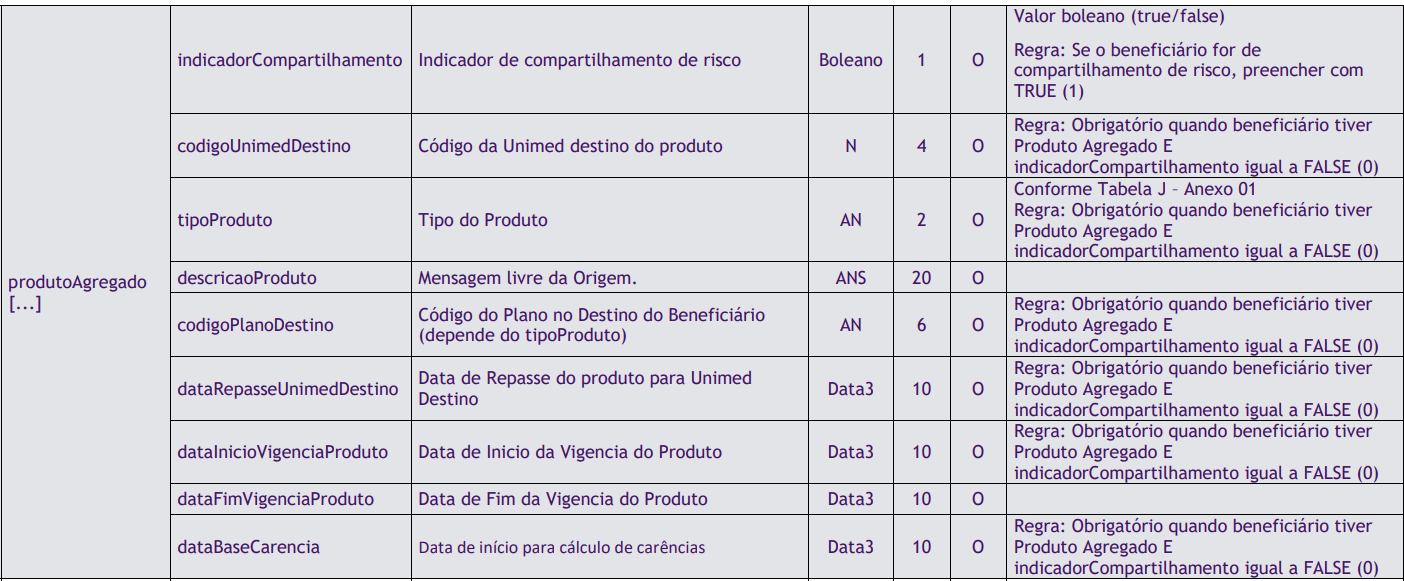Select the indicadorCompartilhamento field name
The width and height of the screenshot is (1404, 581).
289,60
